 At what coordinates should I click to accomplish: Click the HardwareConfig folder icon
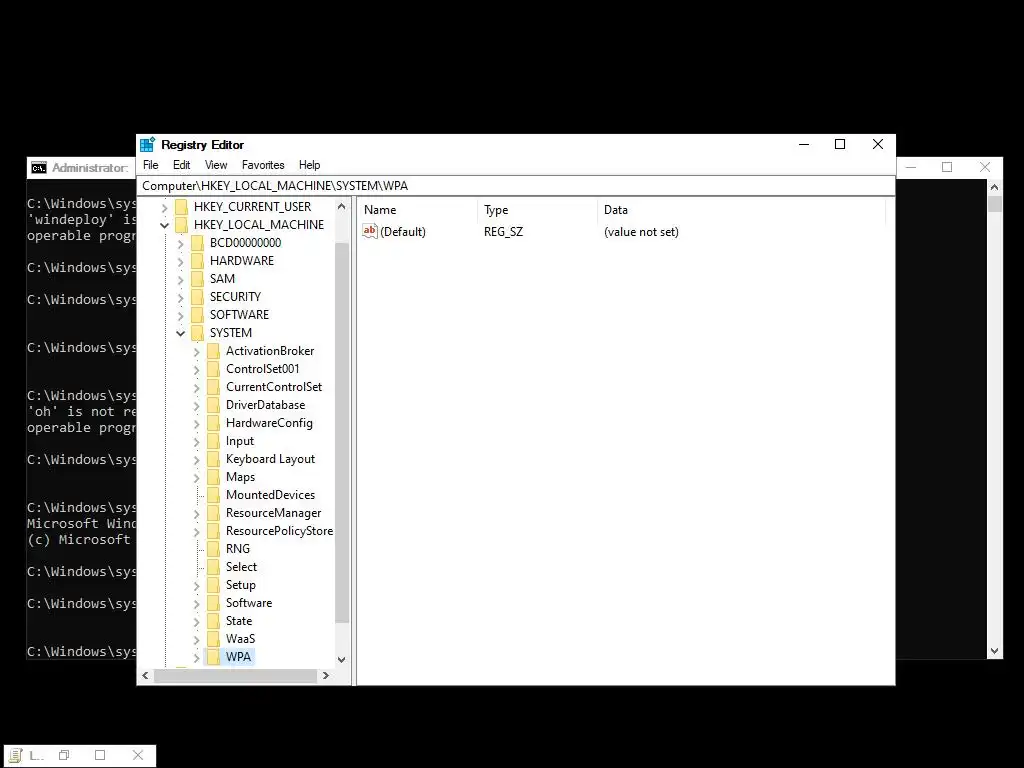click(x=214, y=423)
